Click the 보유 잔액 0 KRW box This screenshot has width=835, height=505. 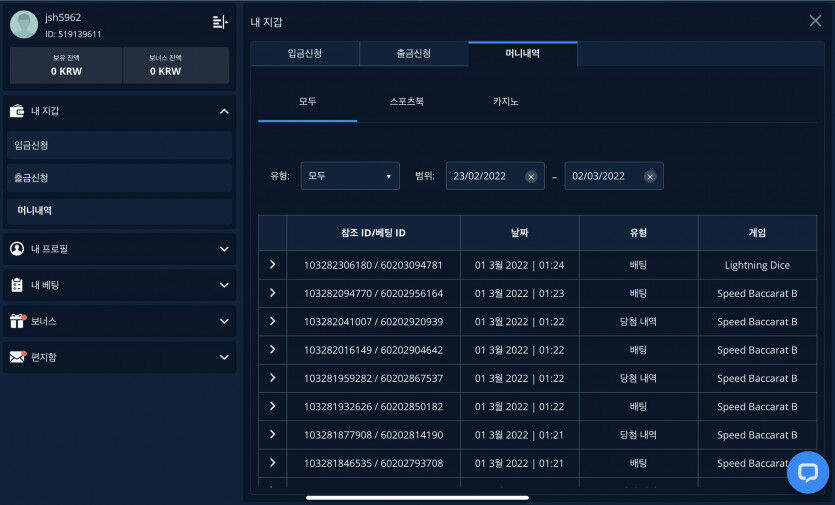tap(66, 66)
